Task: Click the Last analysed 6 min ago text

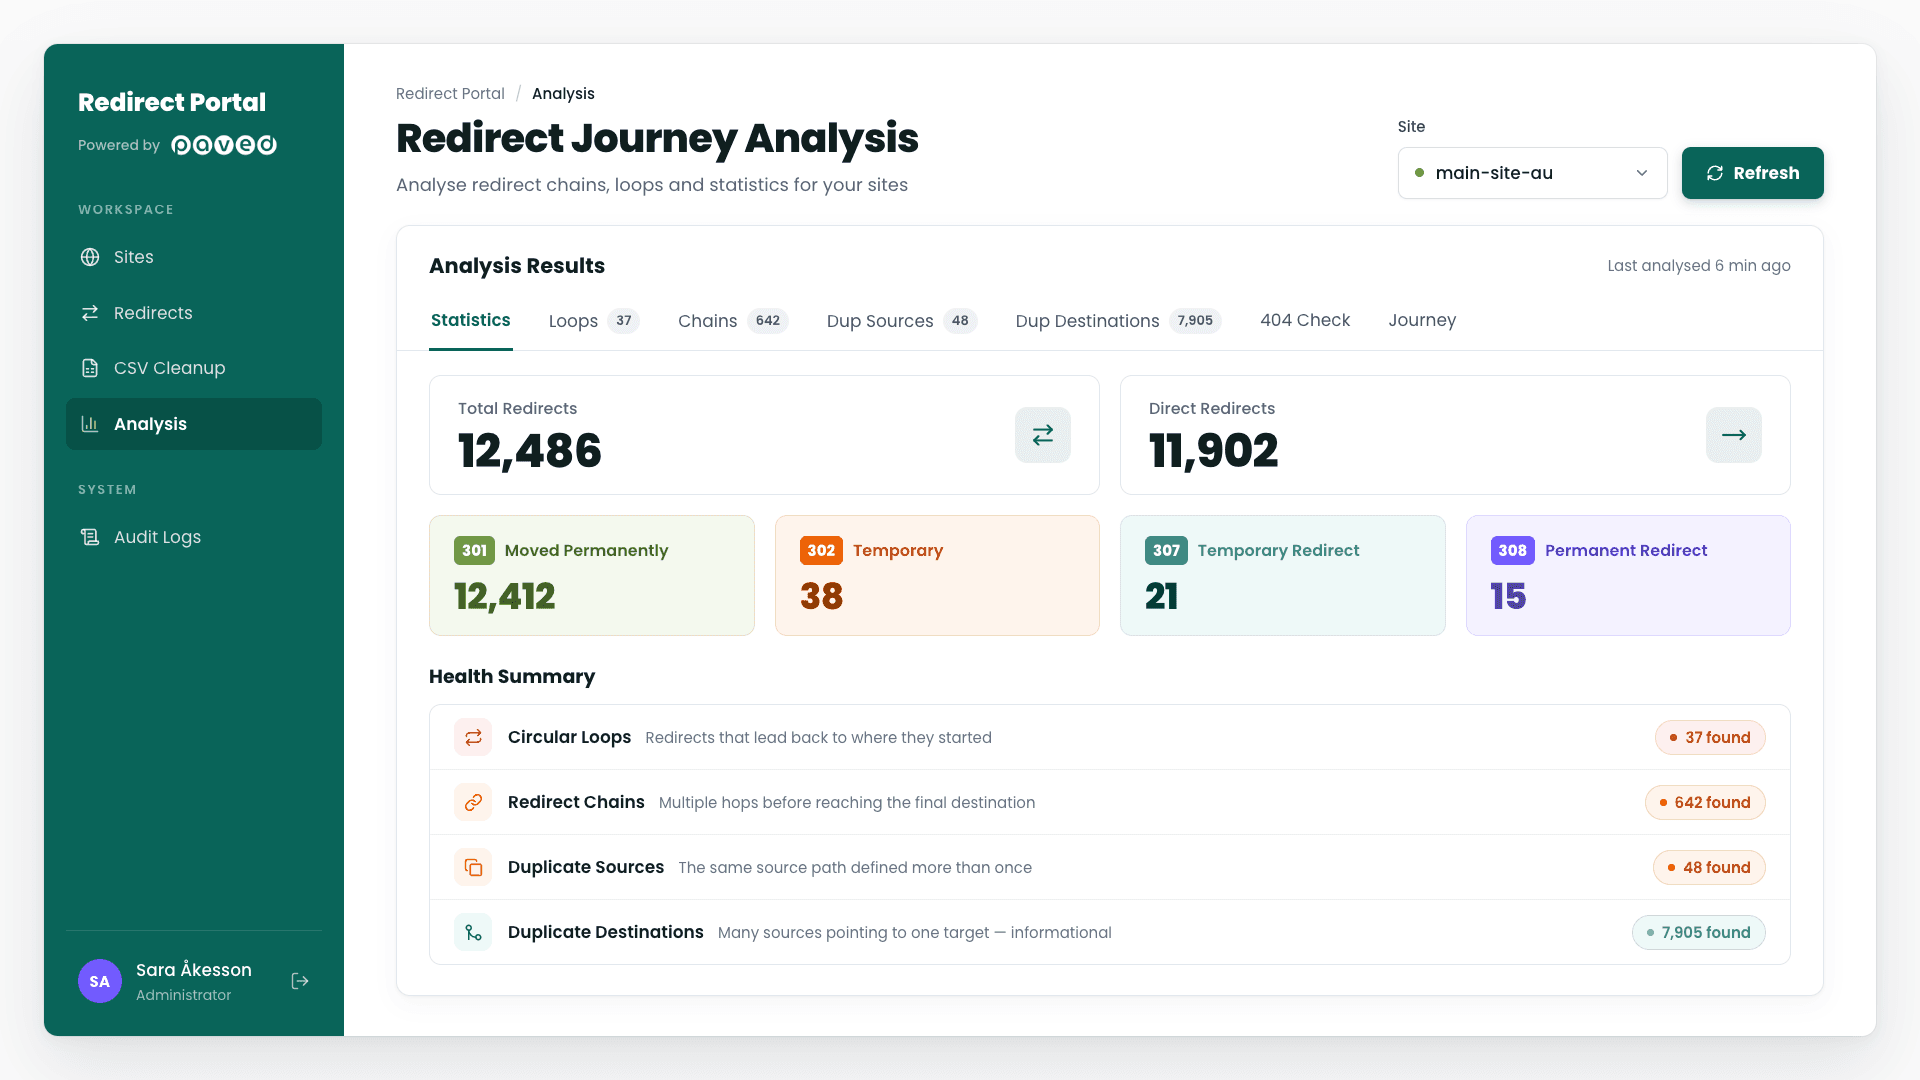Action: (1699, 265)
